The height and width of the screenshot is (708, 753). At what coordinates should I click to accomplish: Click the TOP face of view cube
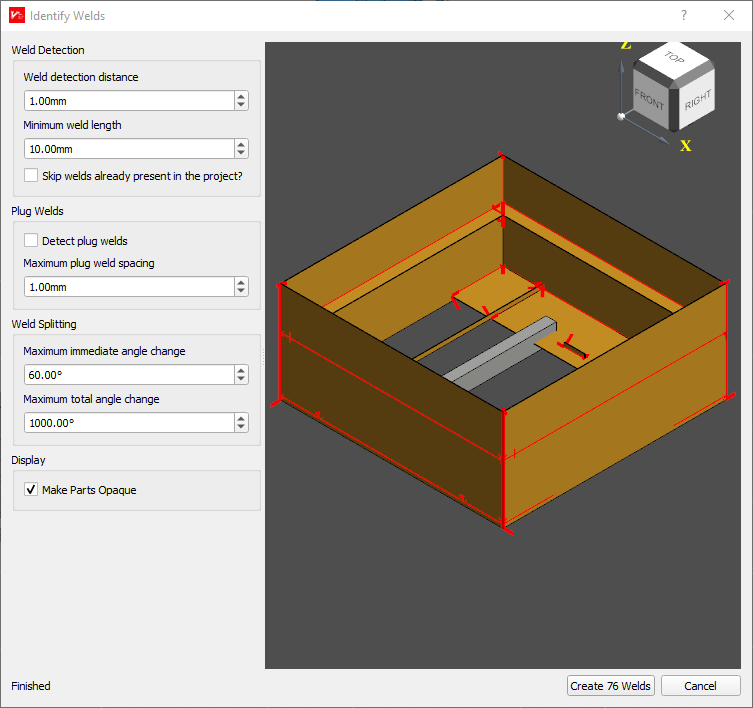click(674, 60)
